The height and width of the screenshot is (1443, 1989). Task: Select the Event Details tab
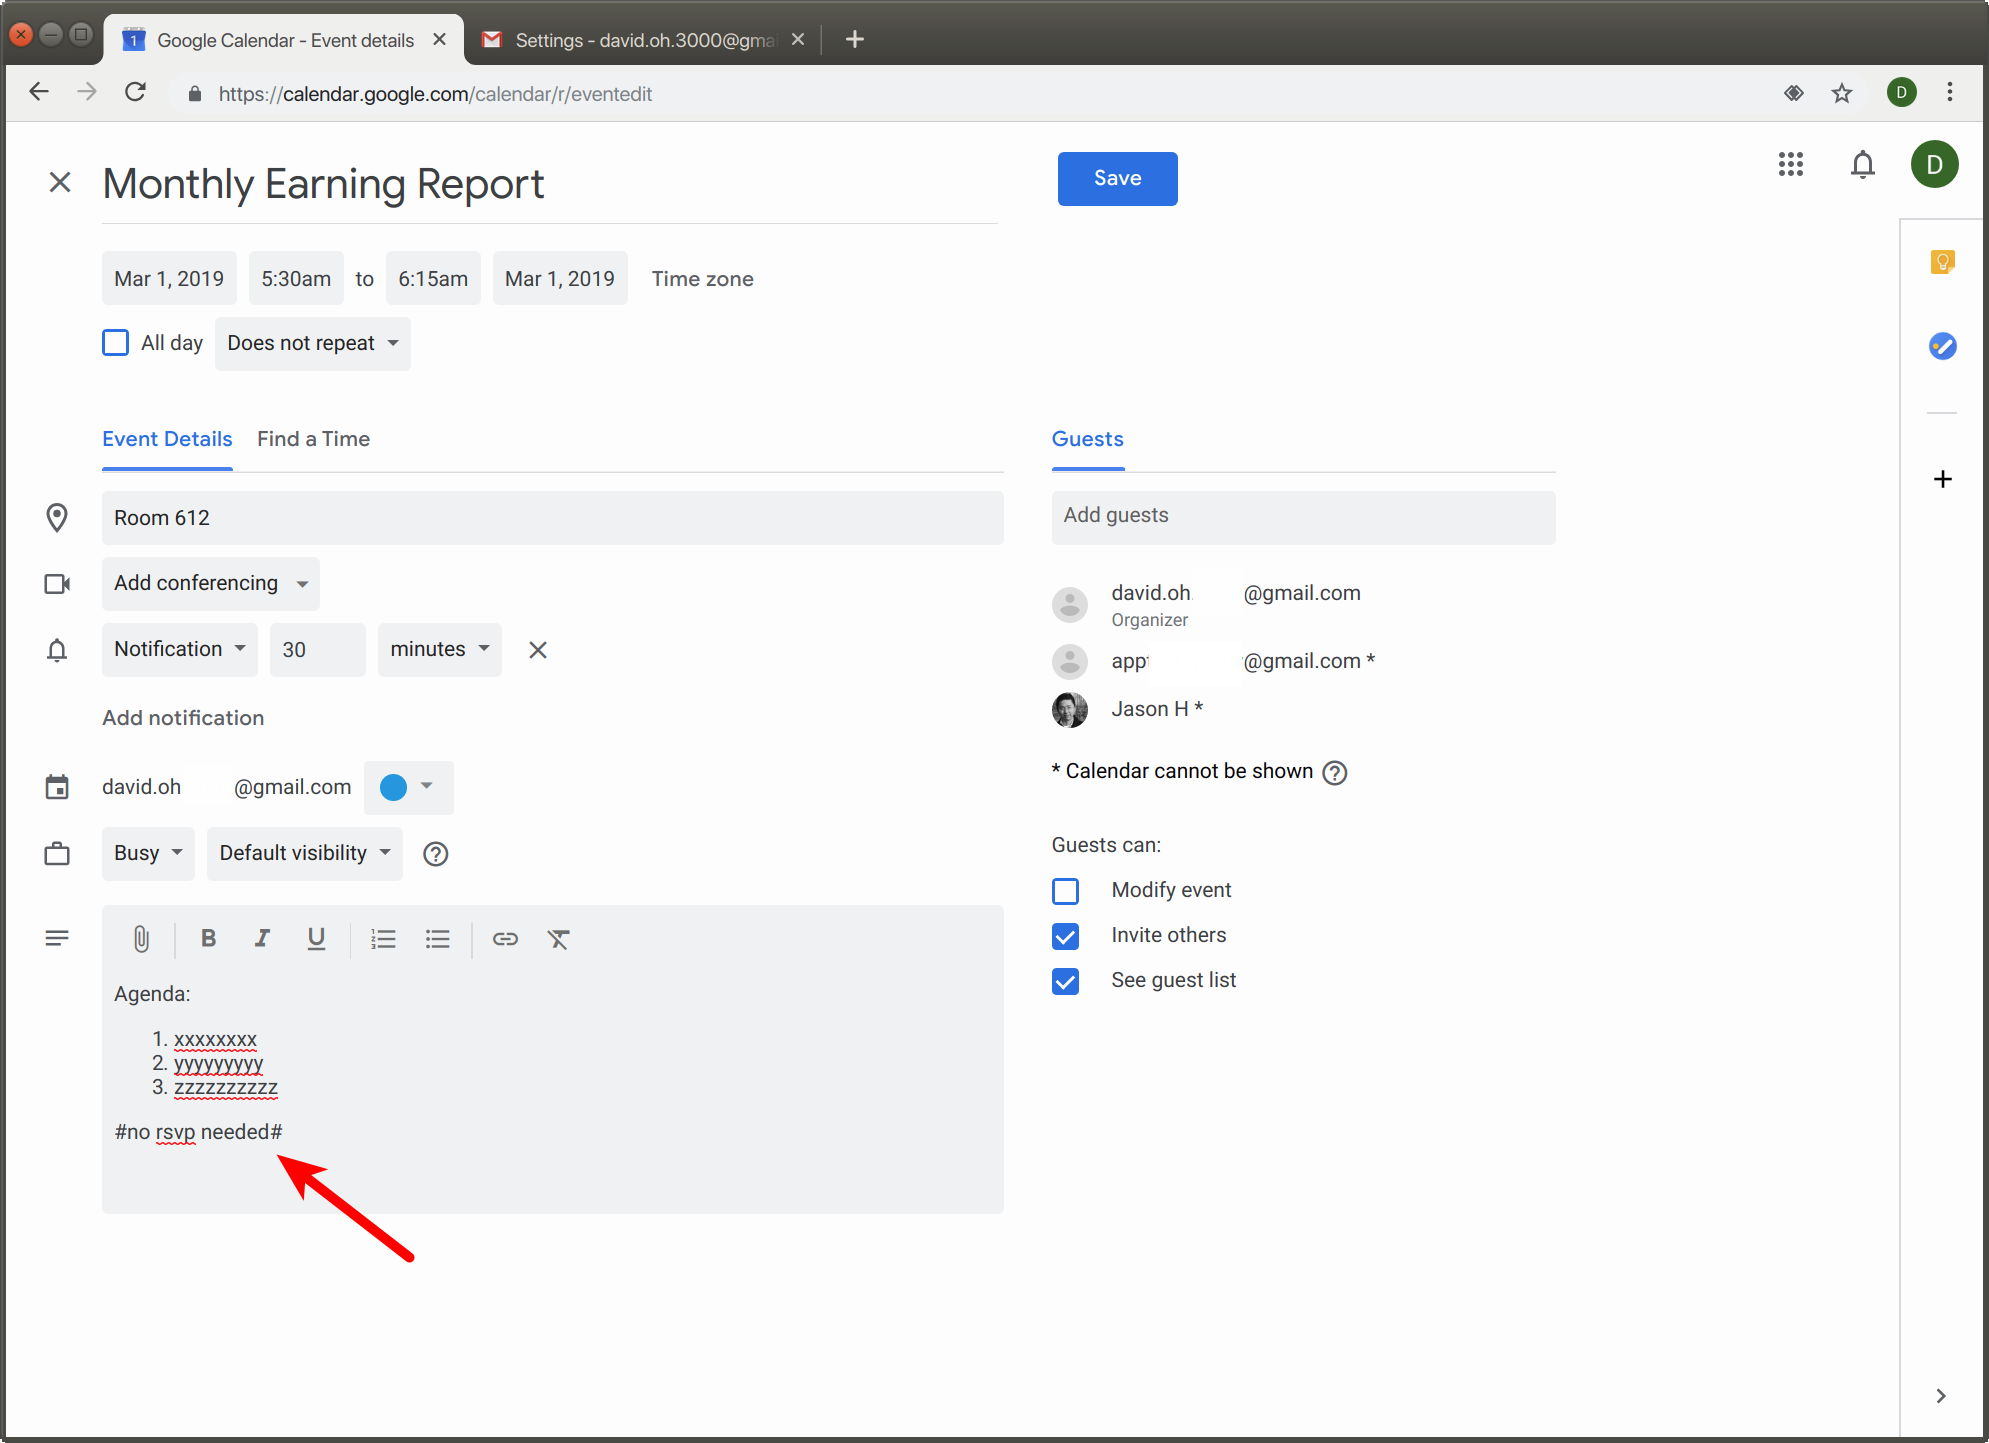pos(167,439)
